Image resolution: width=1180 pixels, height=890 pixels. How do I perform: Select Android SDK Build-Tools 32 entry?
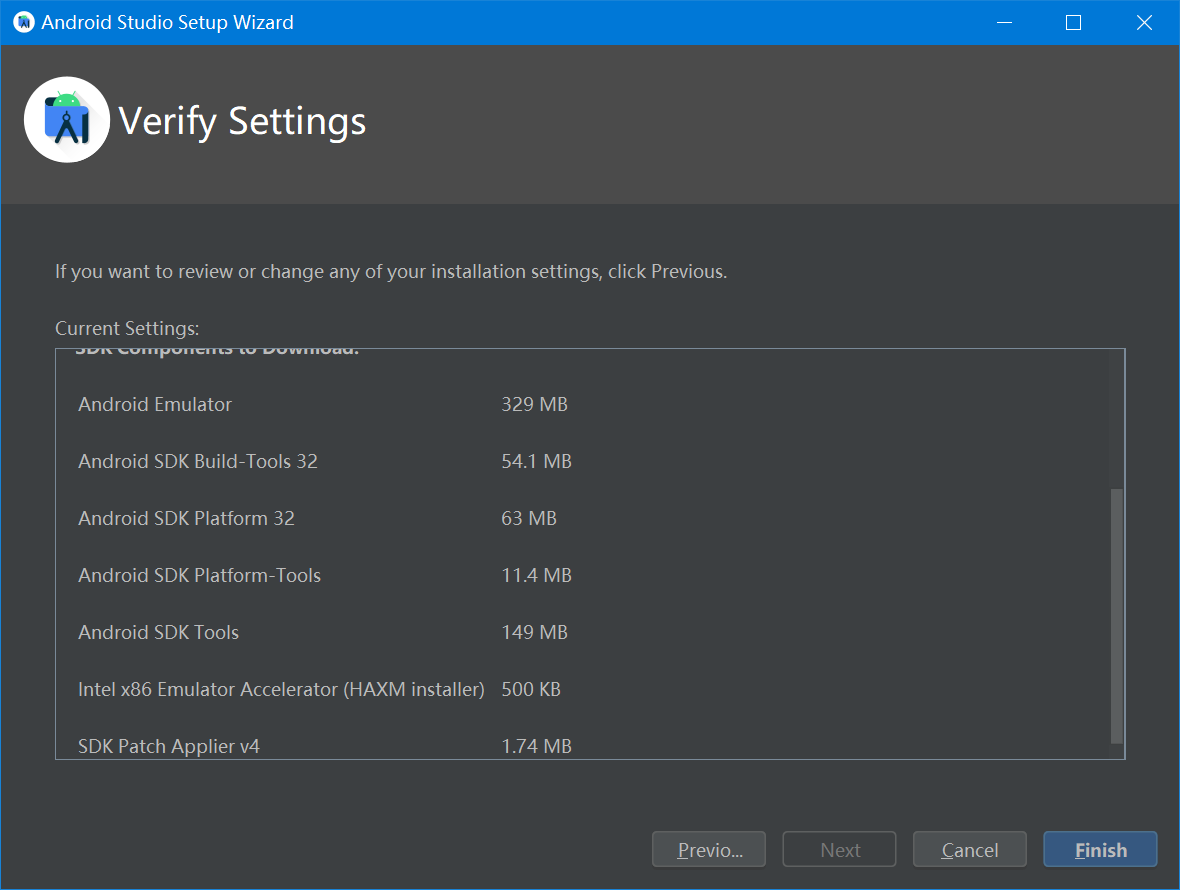(198, 461)
